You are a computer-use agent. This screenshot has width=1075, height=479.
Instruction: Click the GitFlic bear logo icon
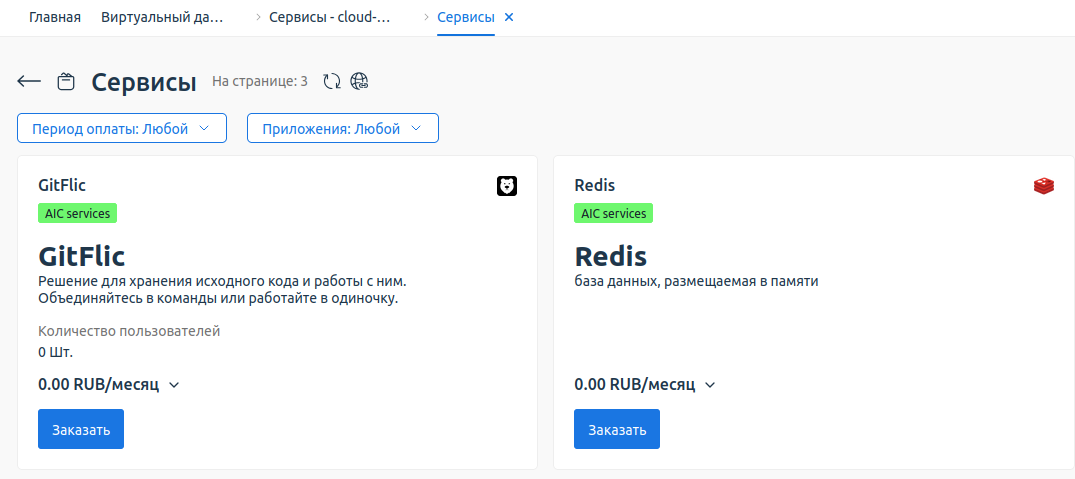click(x=507, y=186)
